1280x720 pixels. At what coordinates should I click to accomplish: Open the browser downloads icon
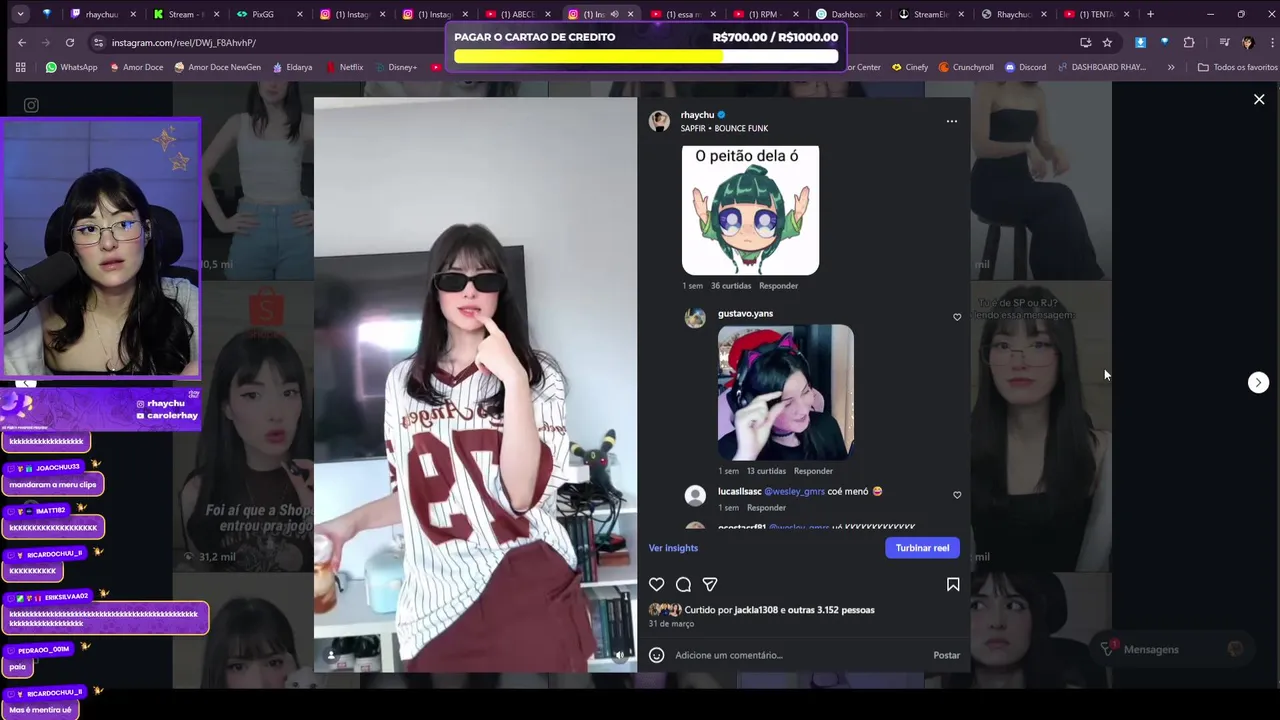click(1140, 42)
